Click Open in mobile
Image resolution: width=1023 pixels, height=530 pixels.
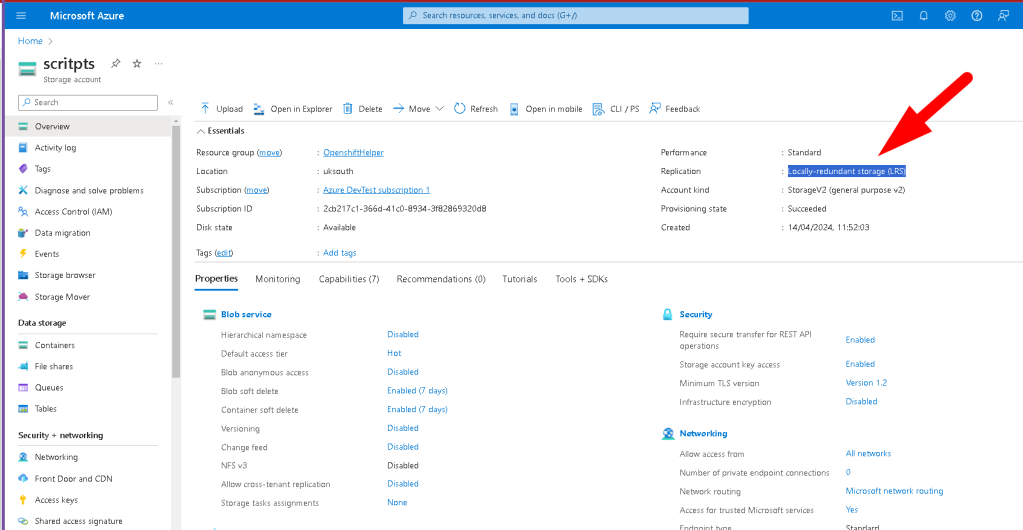click(x=545, y=109)
